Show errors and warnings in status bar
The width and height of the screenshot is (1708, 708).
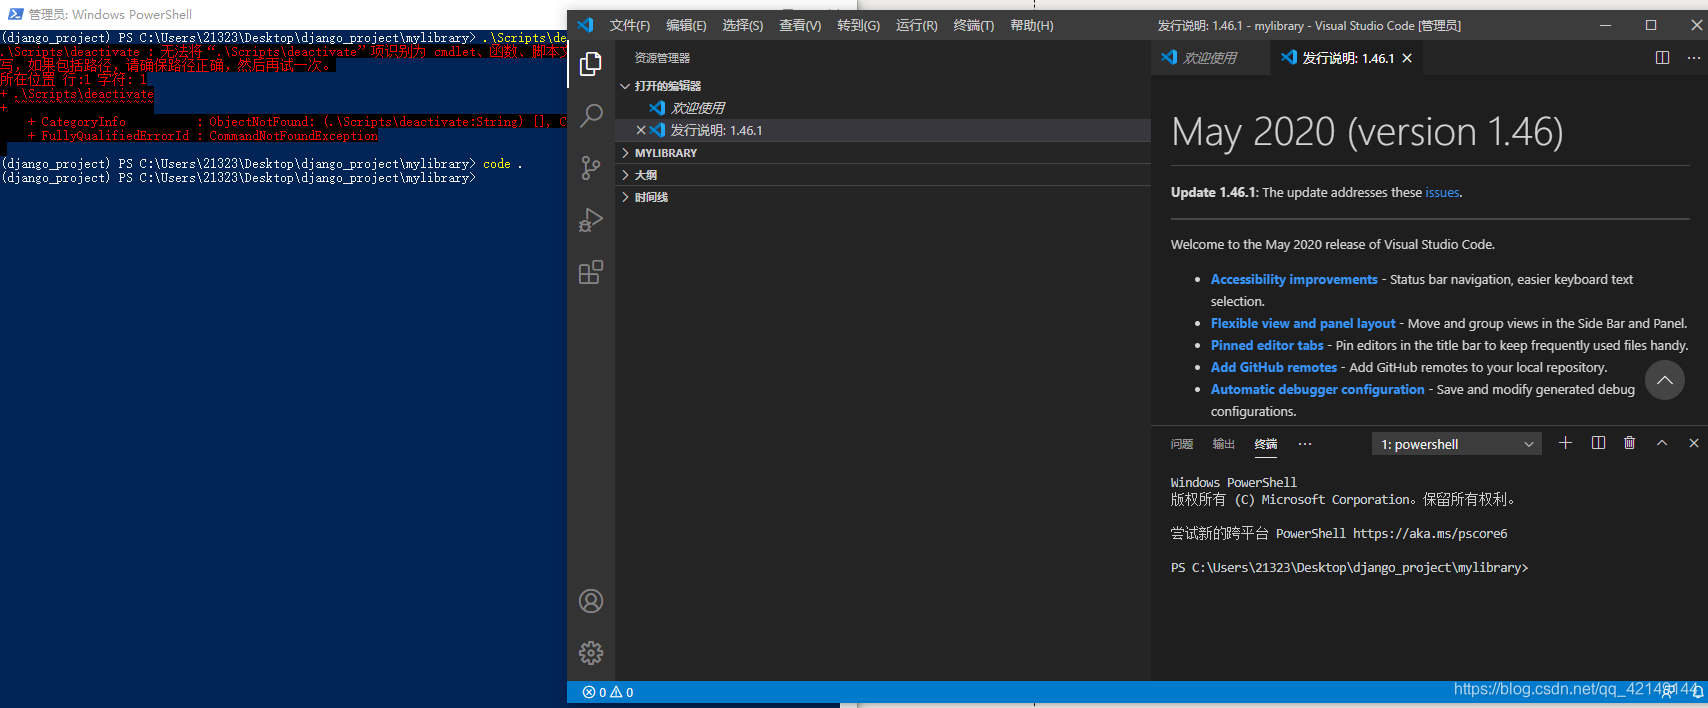pos(608,692)
